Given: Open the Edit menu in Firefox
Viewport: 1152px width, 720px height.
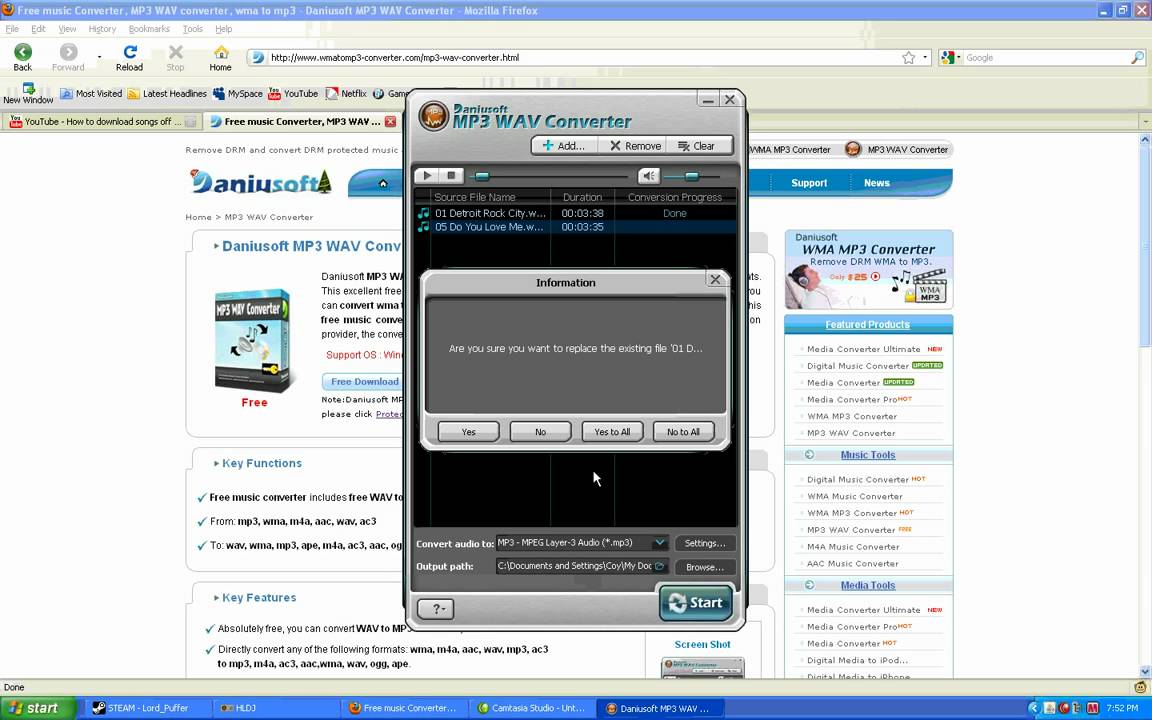Looking at the screenshot, I should pyautogui.click(x=38, y=29).
